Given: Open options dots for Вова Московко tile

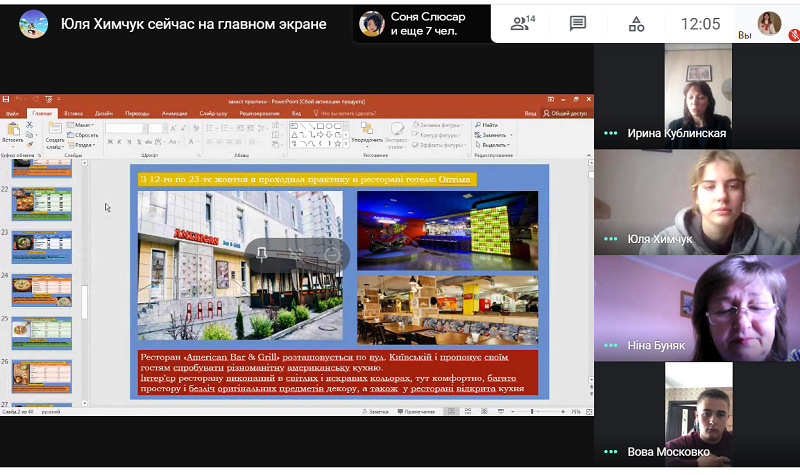Looking at the screenshot, I should click(x=610, y=452).
